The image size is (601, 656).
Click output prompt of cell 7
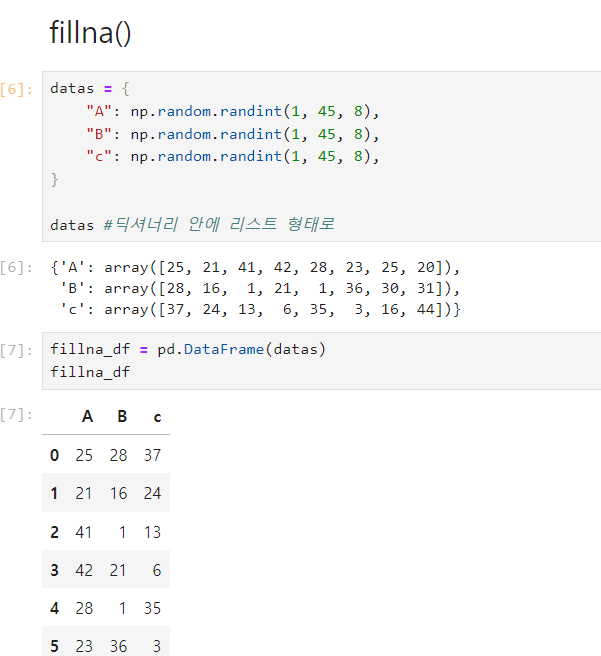point(16,415)
